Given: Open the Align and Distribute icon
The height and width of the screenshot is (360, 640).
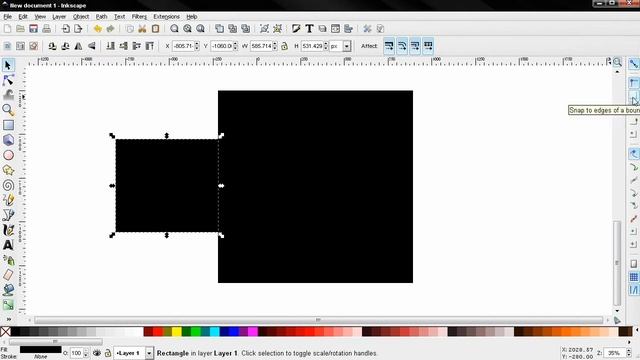Looking at the screenshot, I should [x=348, y=29].
